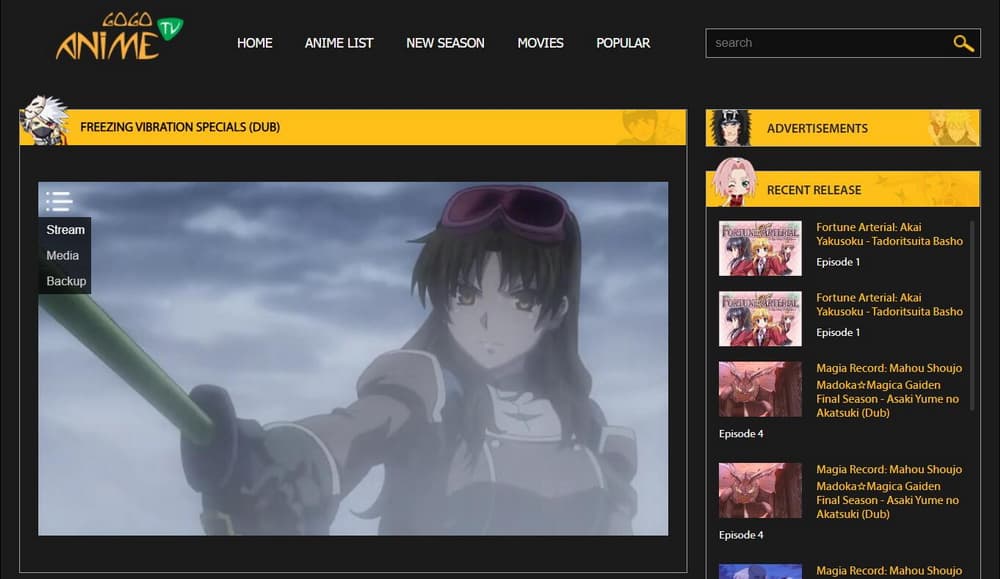This screenshot has height=579, width=1000.
Task: Open first Magia Record Final Season link
Action: 889,384
